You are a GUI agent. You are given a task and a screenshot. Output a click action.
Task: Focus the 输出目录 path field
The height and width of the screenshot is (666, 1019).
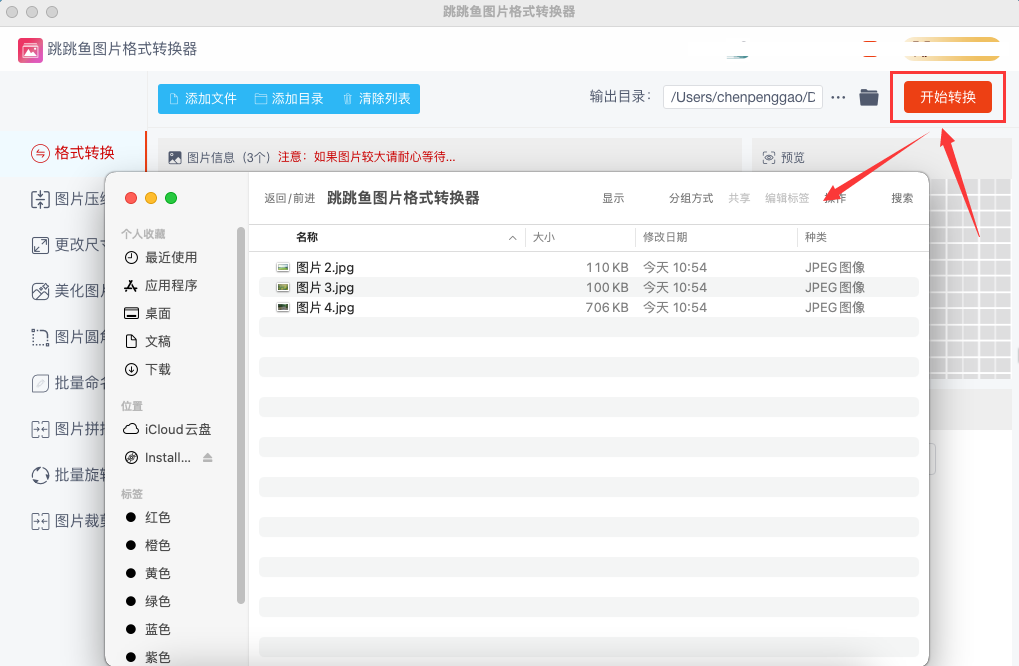pos(743,97)
